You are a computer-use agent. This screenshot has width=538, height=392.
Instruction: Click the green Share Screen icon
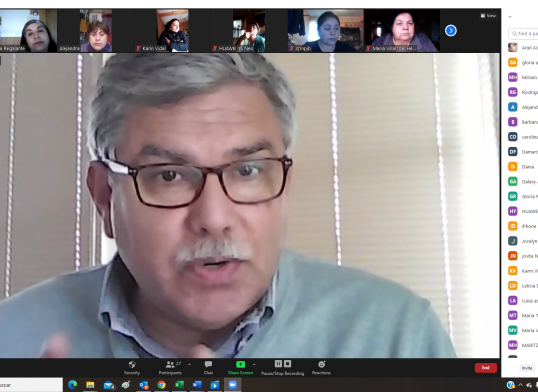click(x=241, y=364)
